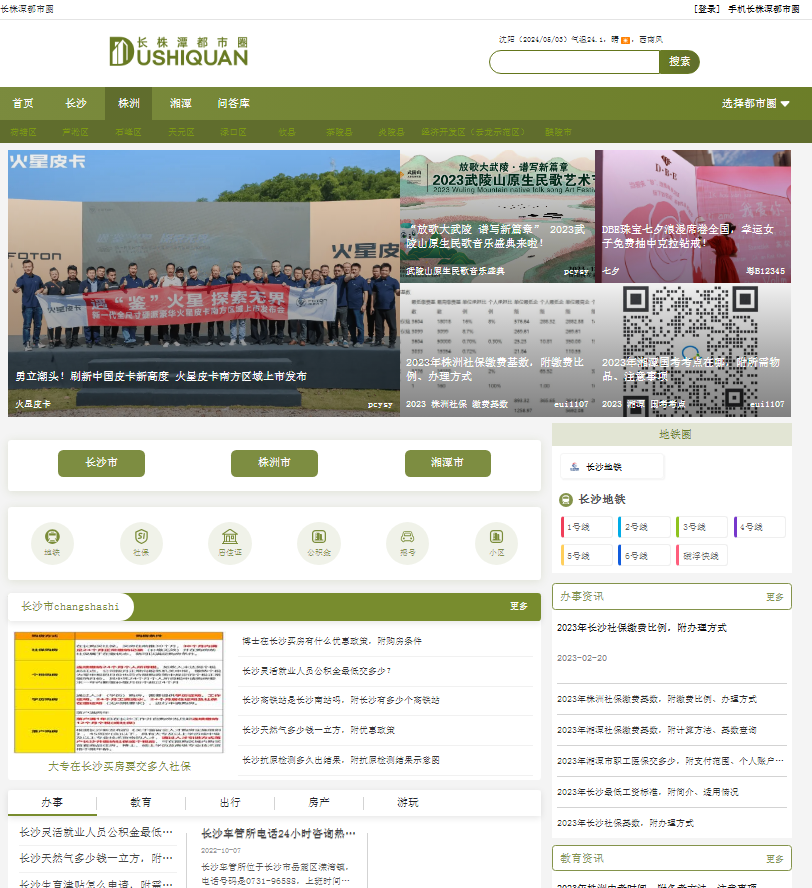Viewport: 812px width, 888px height.
Task: Switch to the 出行 tab
Action: [x=230, y=802]
